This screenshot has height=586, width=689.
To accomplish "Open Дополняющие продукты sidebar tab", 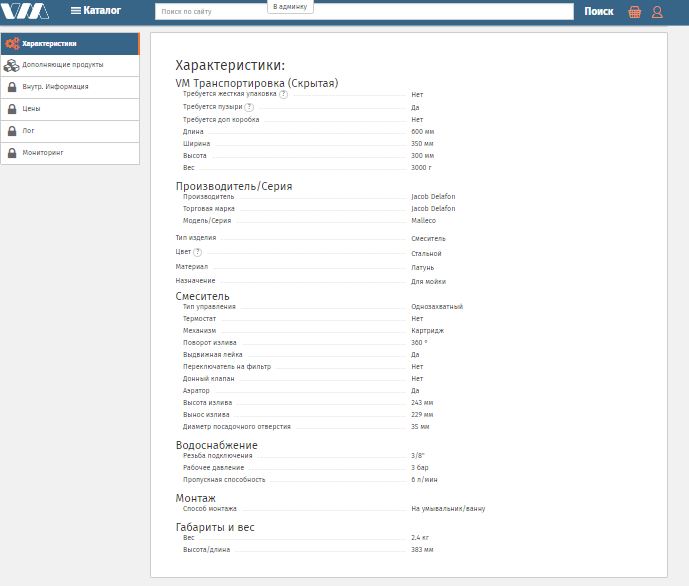I will (70, 65).
